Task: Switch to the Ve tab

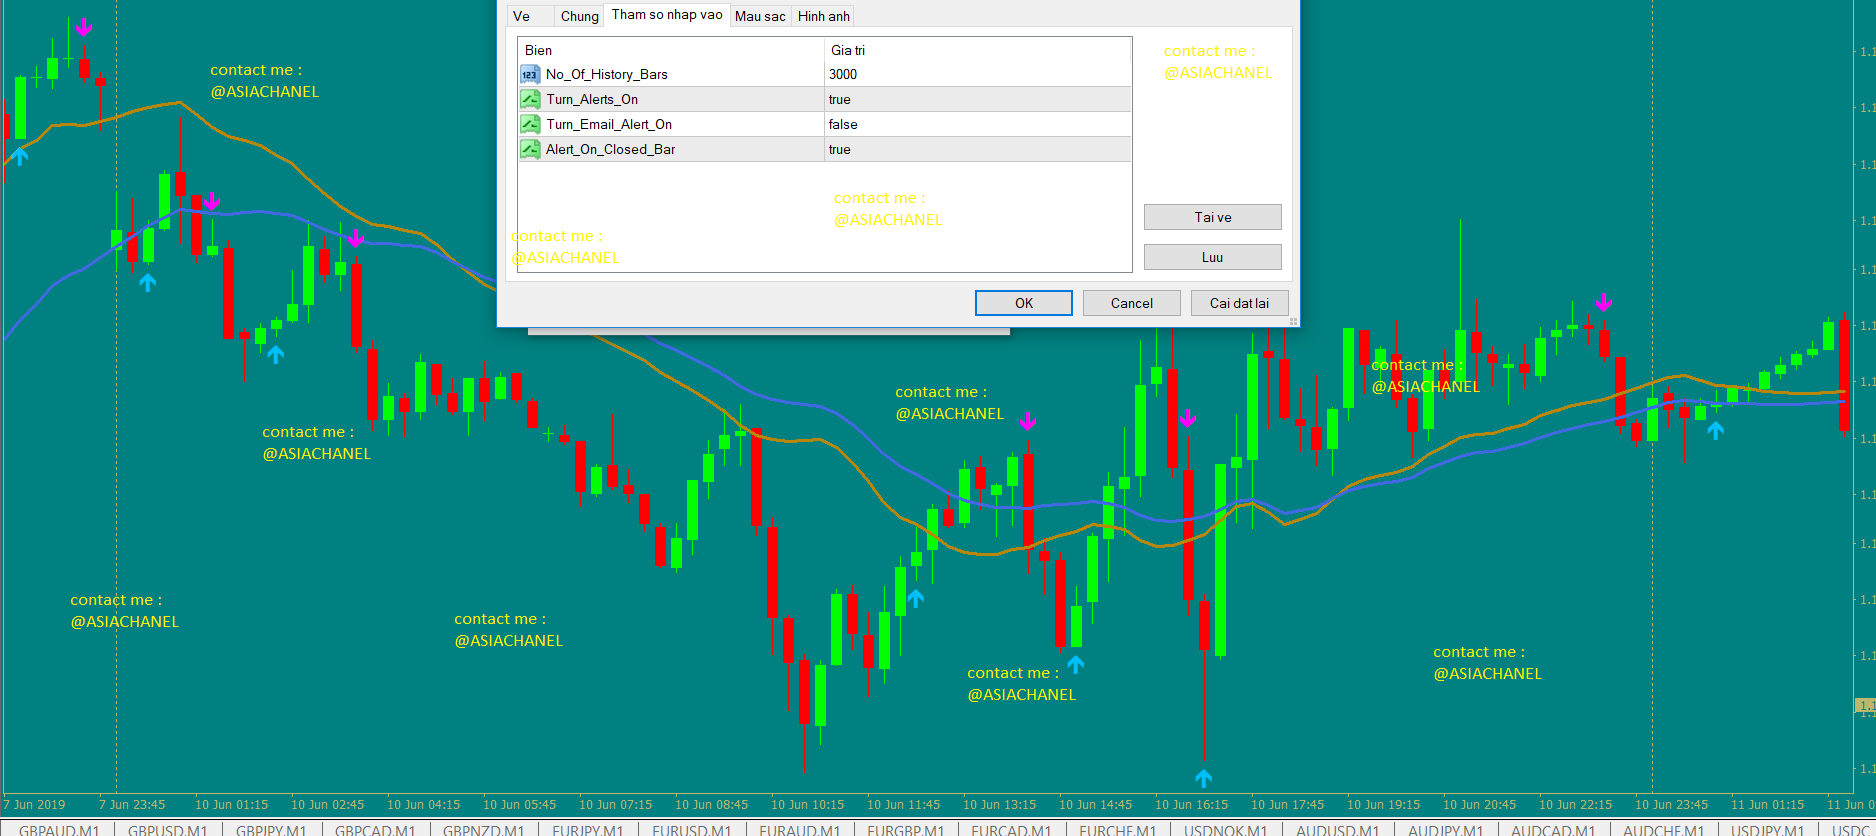Action: tap(530, 16)
